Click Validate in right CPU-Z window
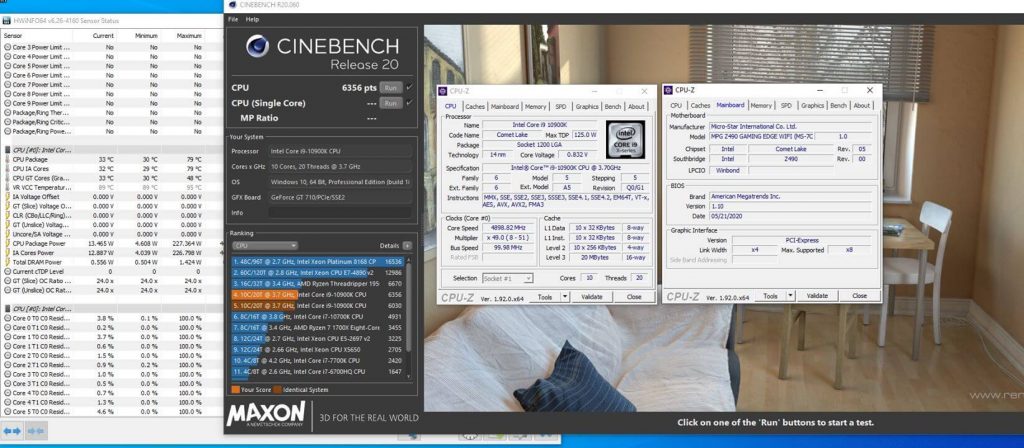This screenshot has height=448, width=1024. tap(817, 296)
